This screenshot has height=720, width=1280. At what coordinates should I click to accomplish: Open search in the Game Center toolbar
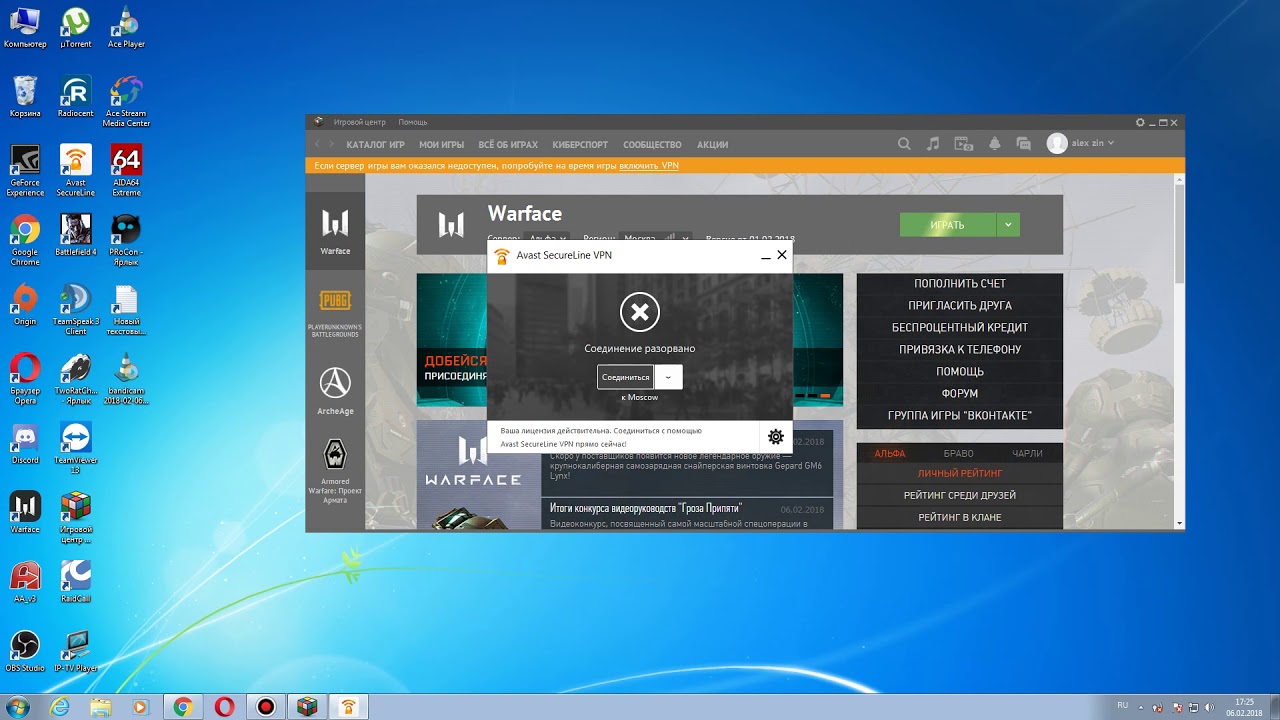point(904,144)
